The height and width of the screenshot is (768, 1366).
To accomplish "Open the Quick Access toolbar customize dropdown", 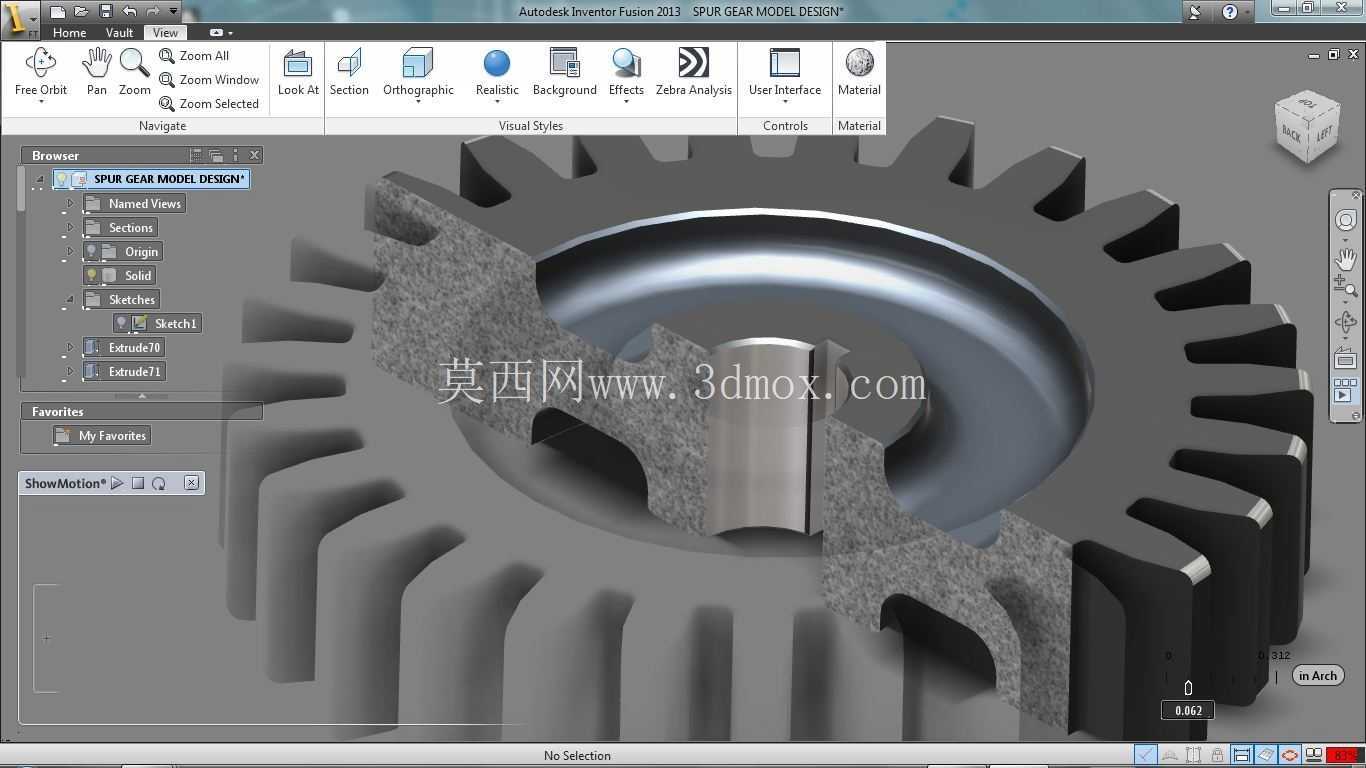I will (173, 11).
